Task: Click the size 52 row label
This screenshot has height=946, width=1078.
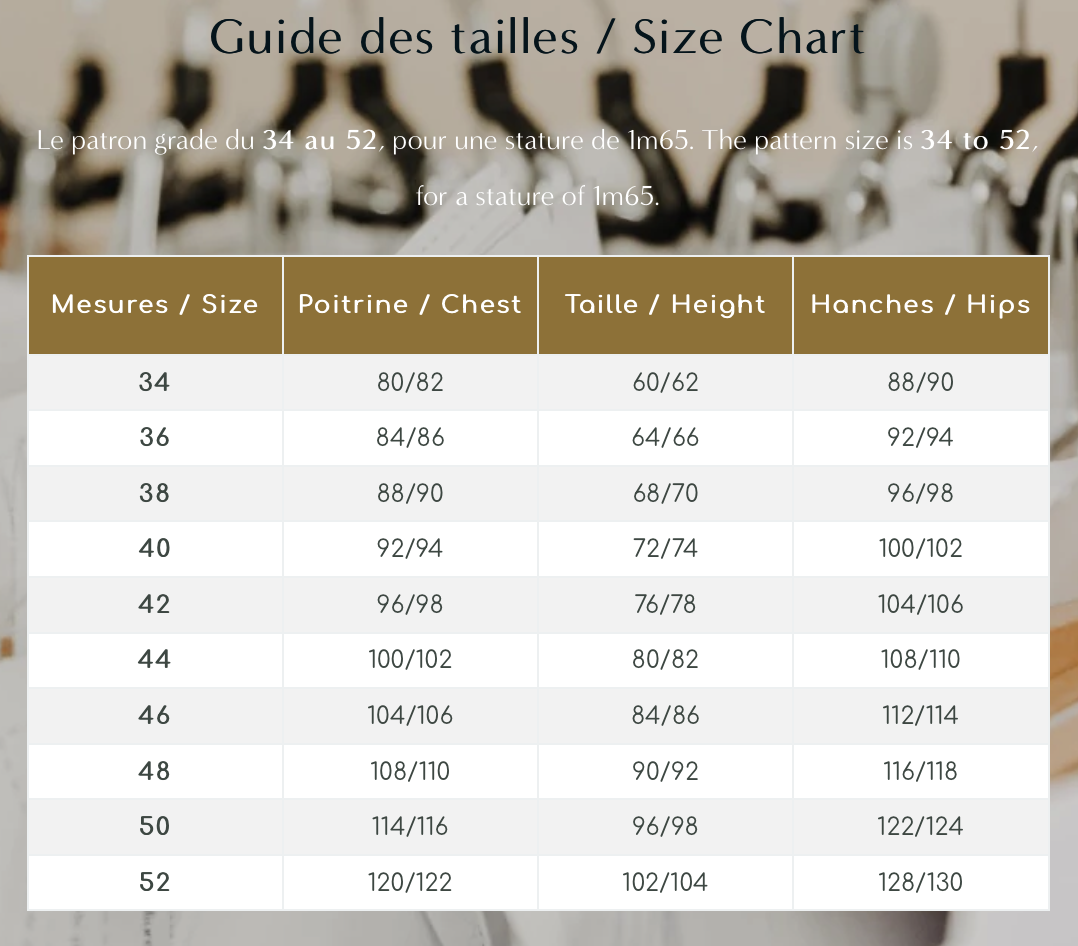Action: [155, 882]
